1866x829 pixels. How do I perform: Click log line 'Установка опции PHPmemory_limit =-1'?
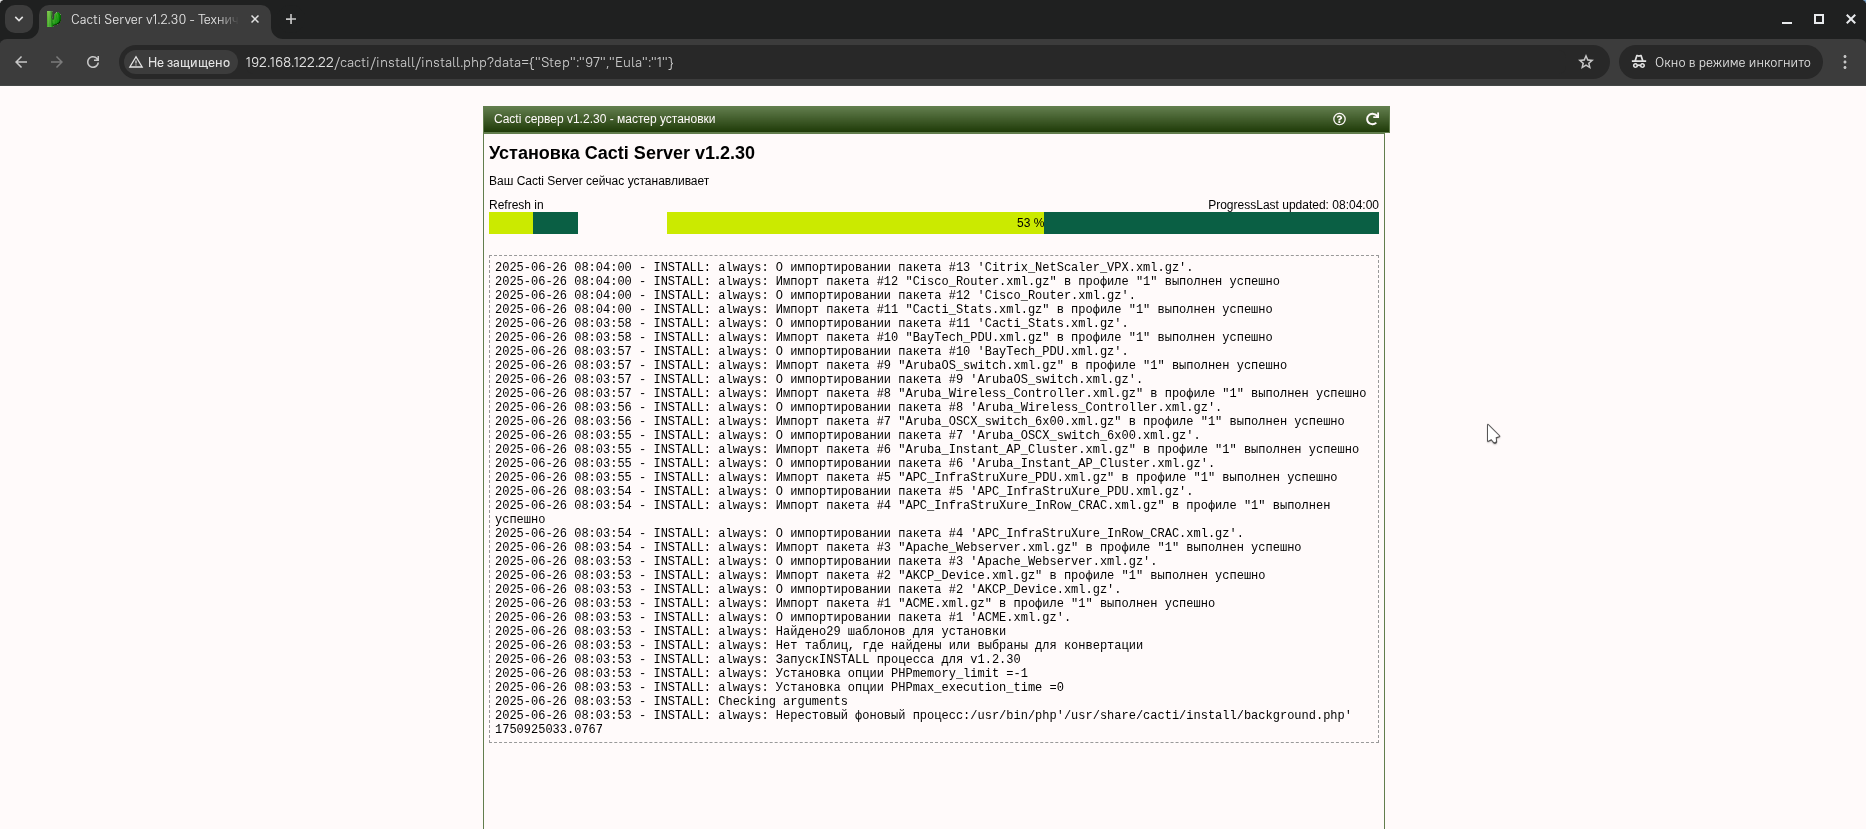click(761, 673)
